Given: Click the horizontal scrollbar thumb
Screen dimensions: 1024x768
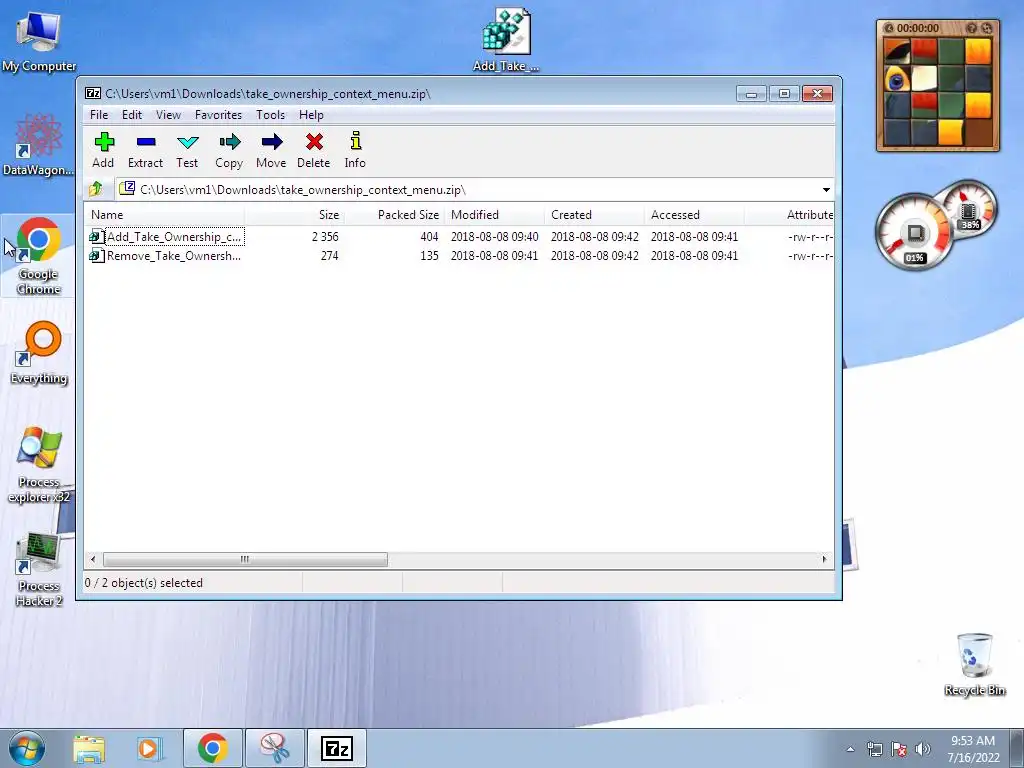Looking at the screenshot, I should (245, 560).
